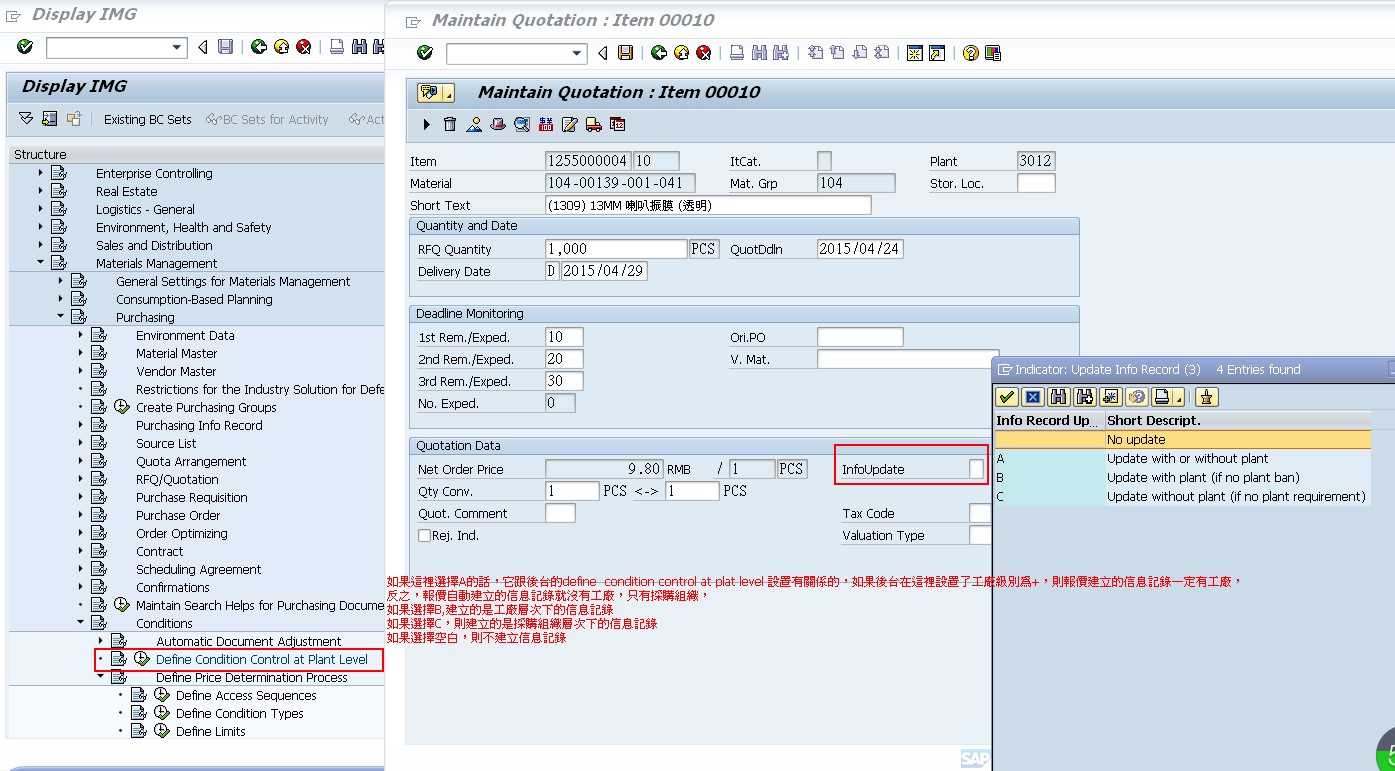
Task: Click the RFQ Quantity input field
Action: [x=616, y=249]
